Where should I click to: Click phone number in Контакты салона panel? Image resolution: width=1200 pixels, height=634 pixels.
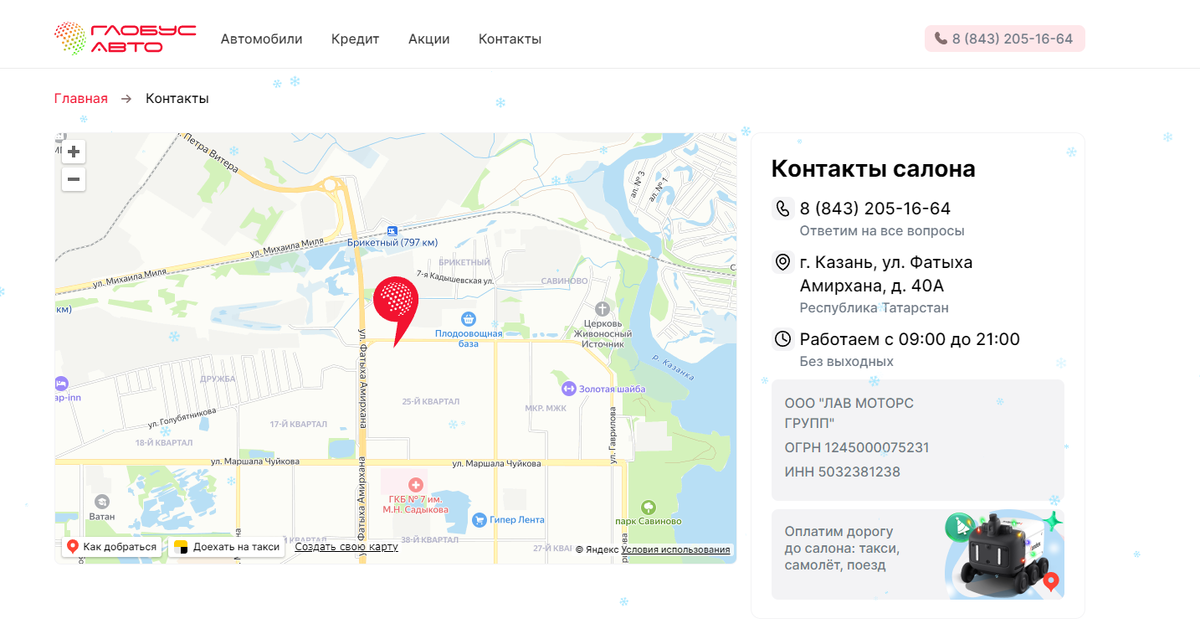(x=875, y=209)
